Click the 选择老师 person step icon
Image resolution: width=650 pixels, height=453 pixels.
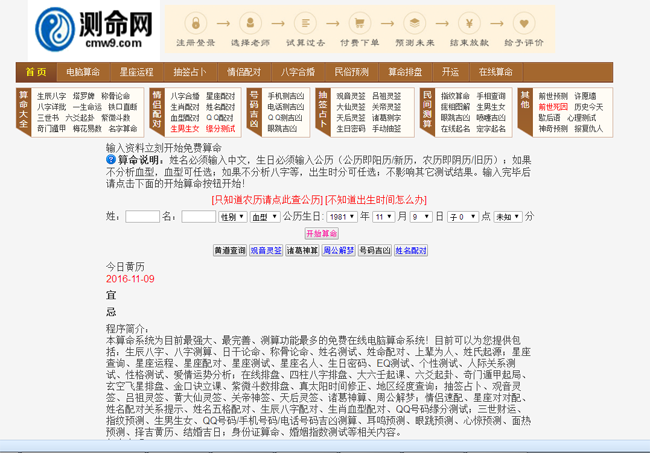click(250, 23)
